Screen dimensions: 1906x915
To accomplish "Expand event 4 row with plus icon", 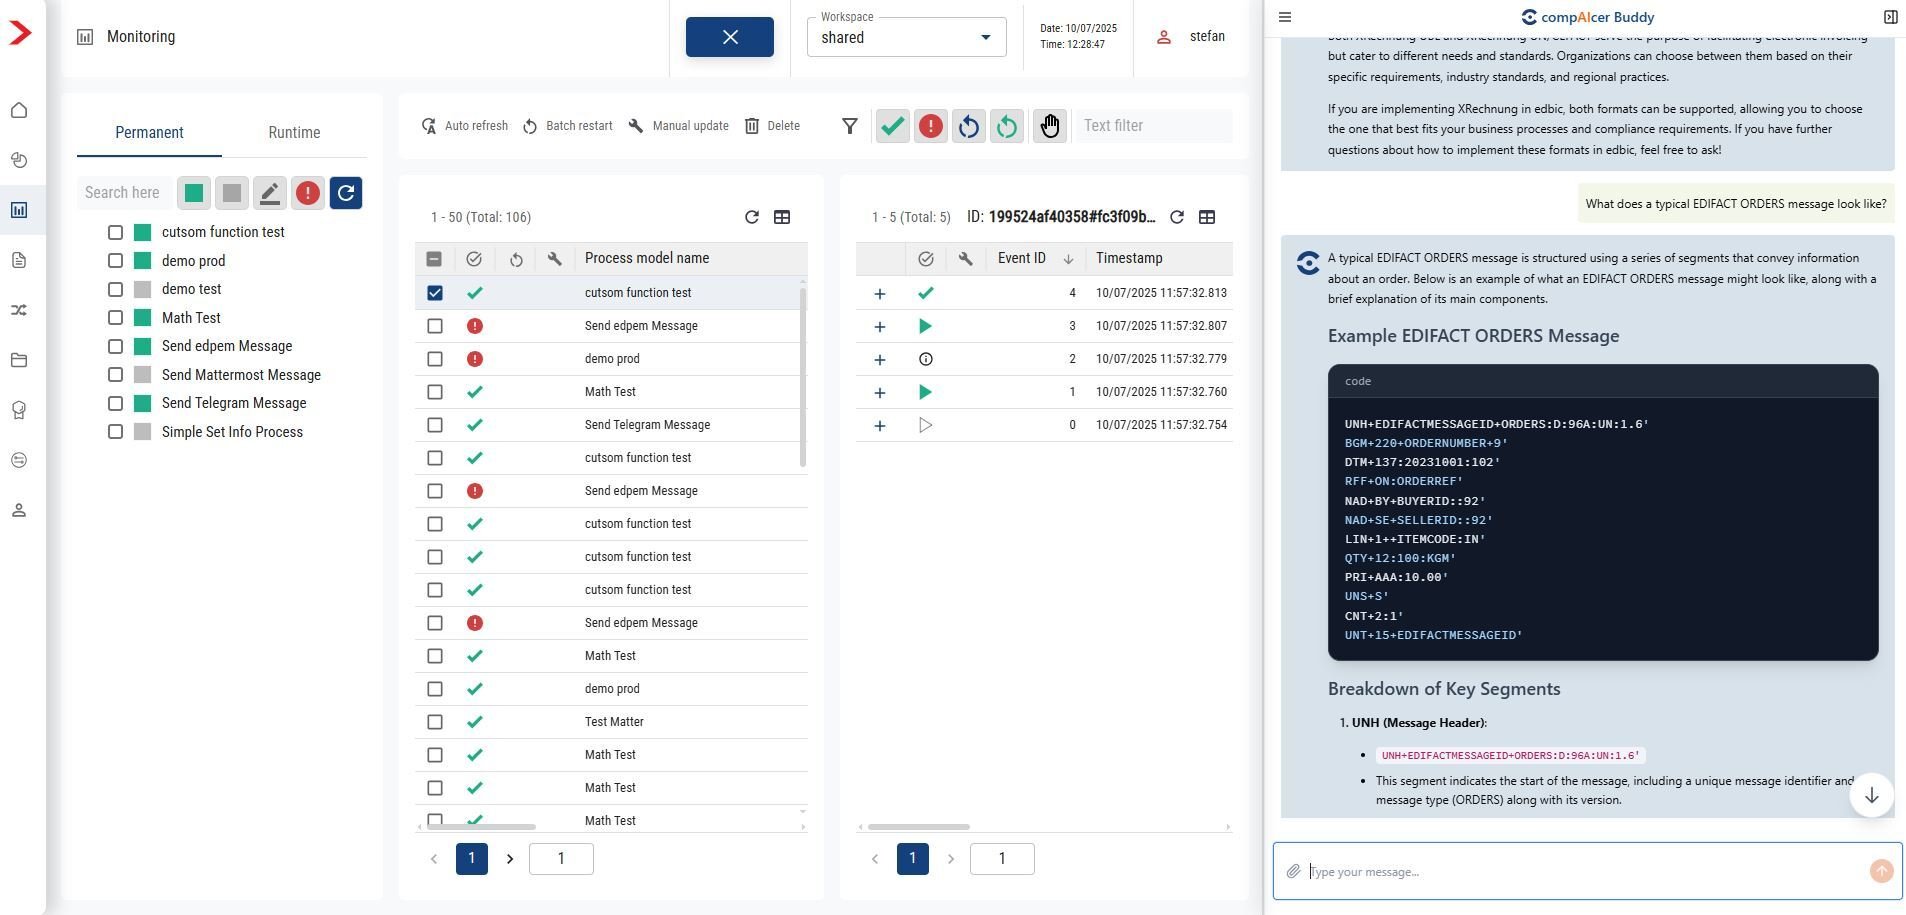I will click(879, 293).
